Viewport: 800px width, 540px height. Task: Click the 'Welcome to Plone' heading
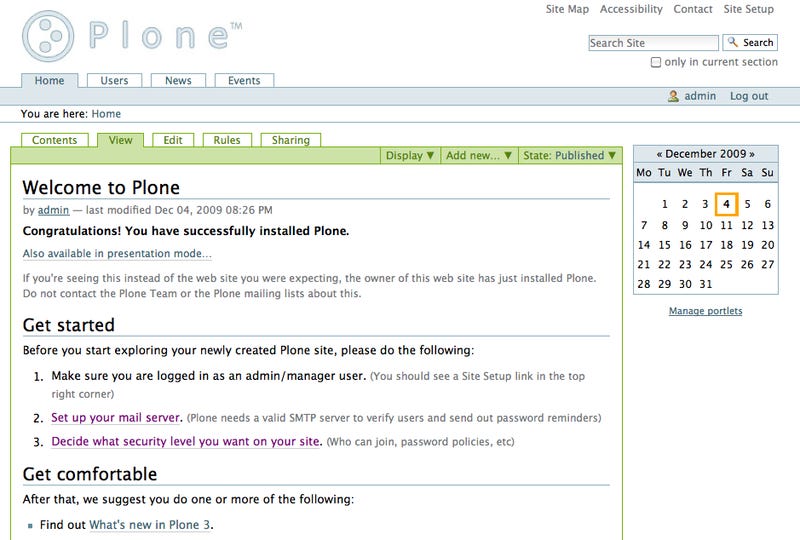(x=101, y=187)
